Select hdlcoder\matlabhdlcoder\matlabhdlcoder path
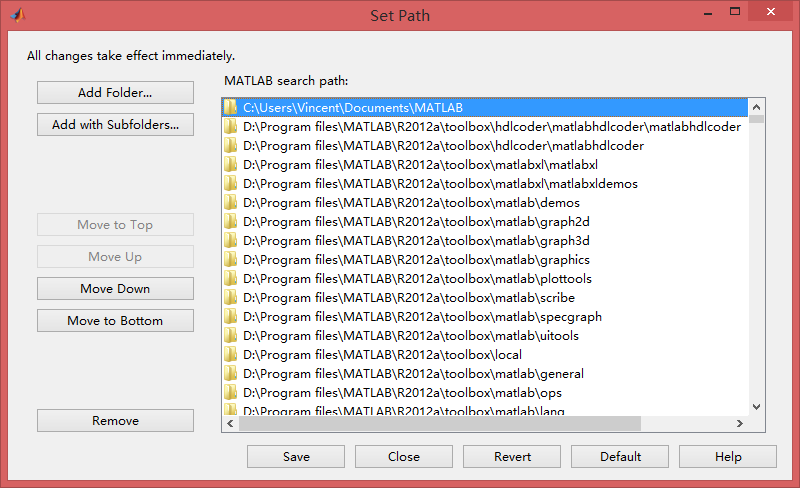 pos(485,127)
